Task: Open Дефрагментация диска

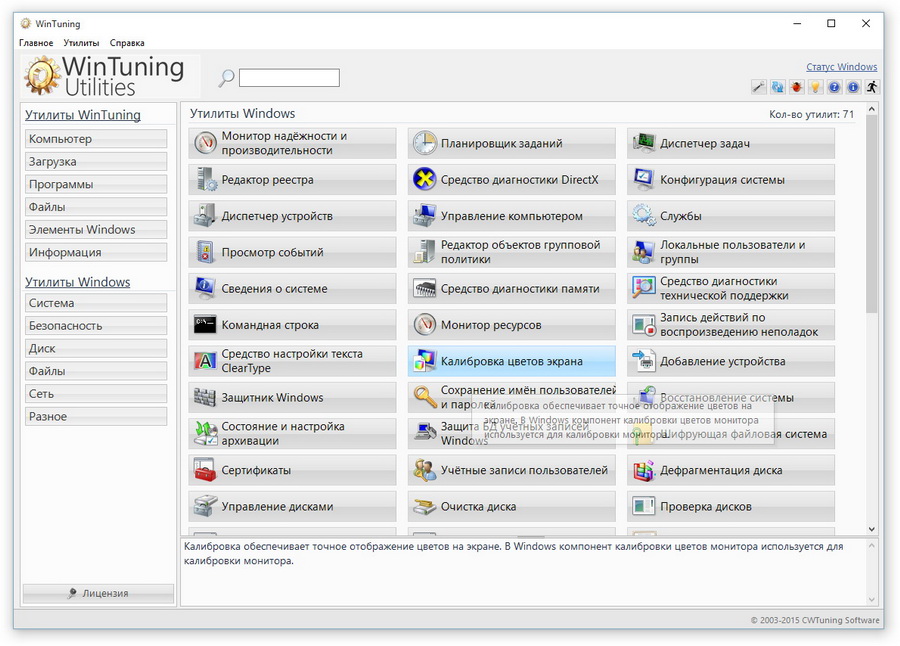Action: coord(731,470)
